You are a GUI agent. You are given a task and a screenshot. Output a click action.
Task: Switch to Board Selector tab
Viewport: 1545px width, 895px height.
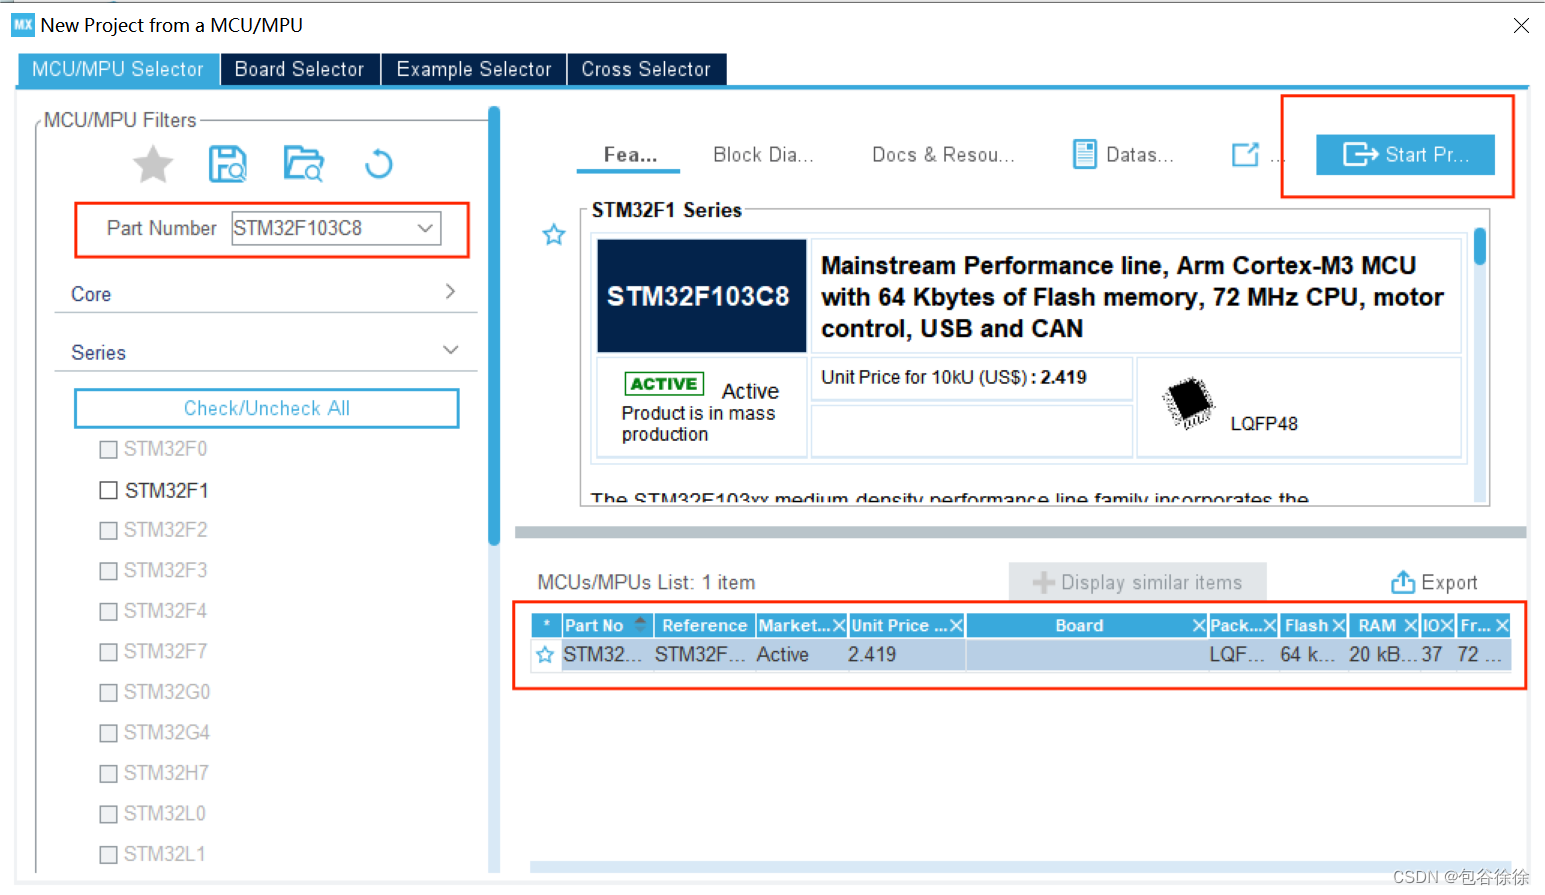click(299, 69)
